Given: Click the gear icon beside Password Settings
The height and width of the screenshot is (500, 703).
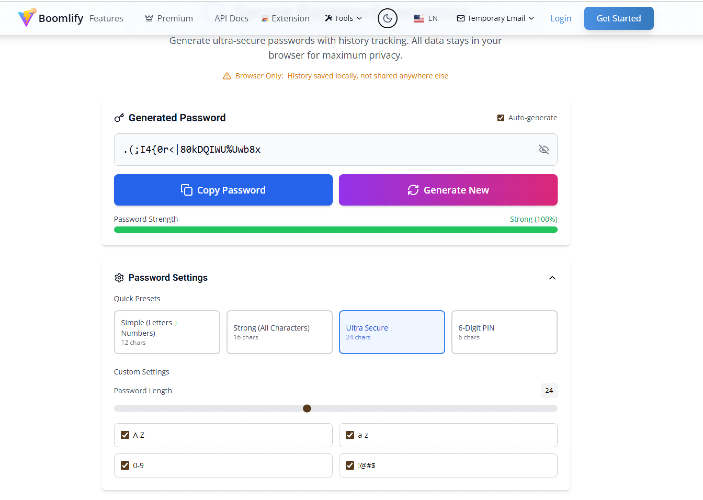Looking at the screenshot, I should (119, 278).
